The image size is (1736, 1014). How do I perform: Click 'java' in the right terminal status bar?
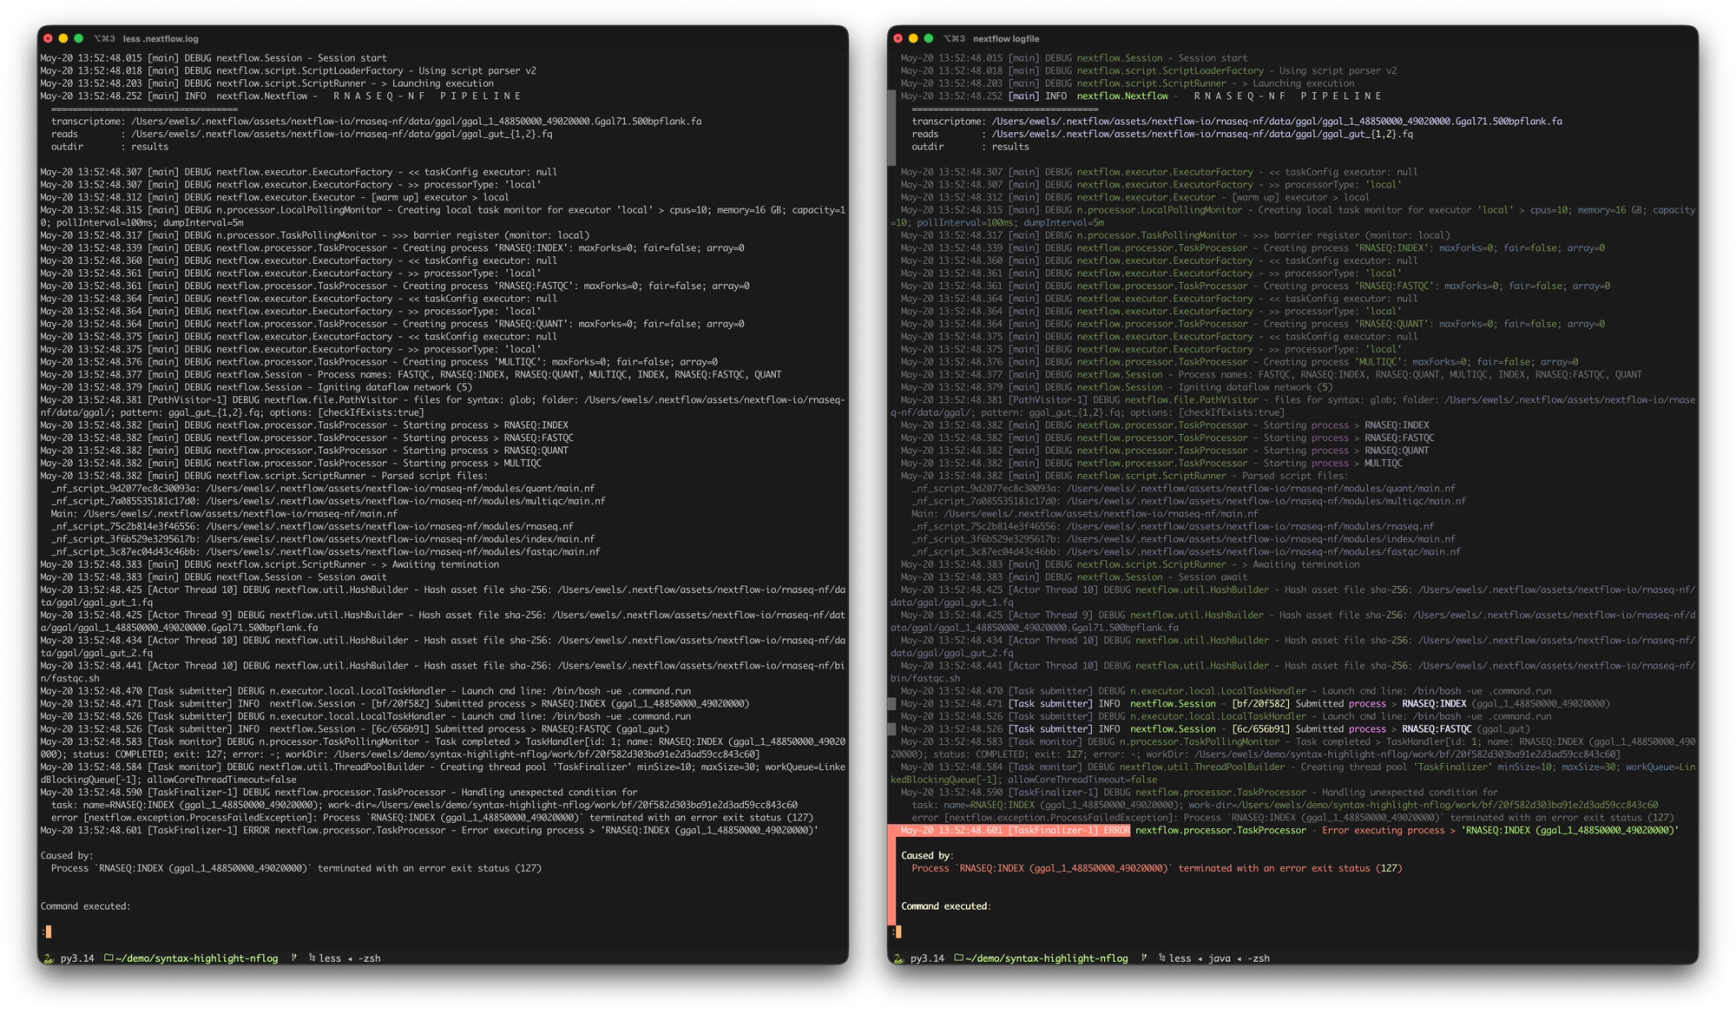click(1219, 958)
